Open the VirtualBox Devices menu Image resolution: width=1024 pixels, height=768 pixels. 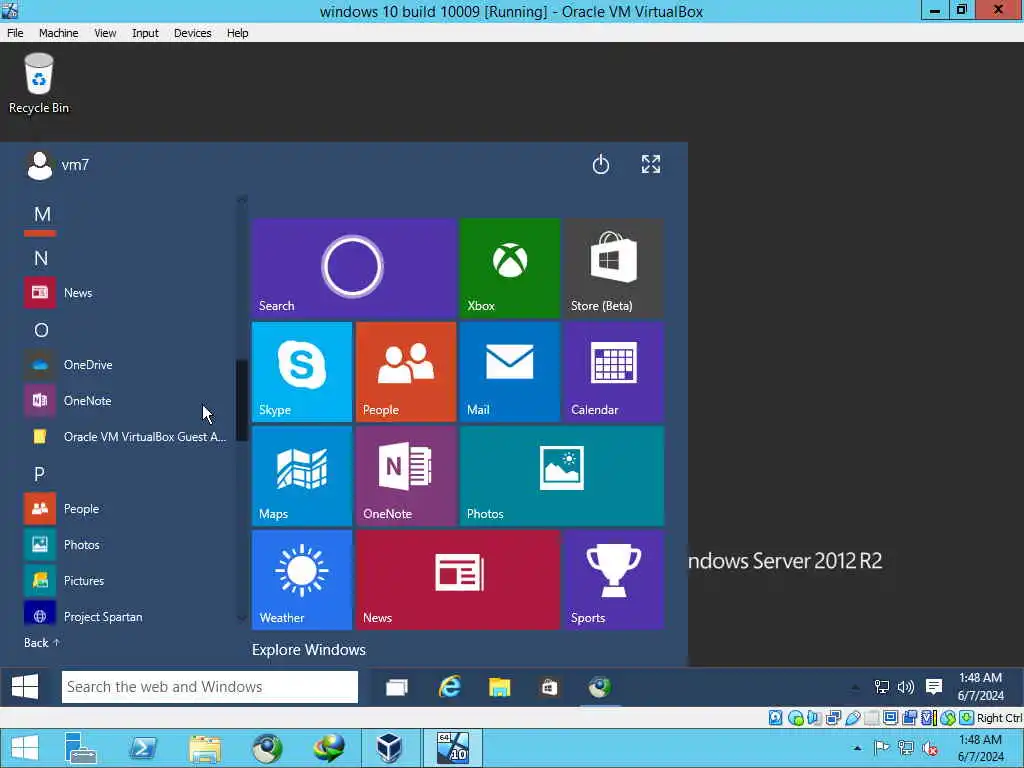[193, 33]
